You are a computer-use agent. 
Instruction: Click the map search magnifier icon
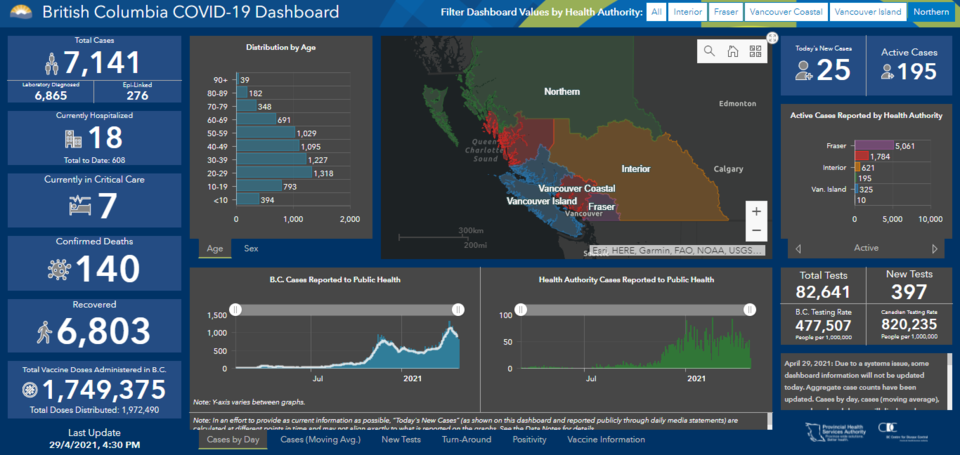click(x=710, y=51)
